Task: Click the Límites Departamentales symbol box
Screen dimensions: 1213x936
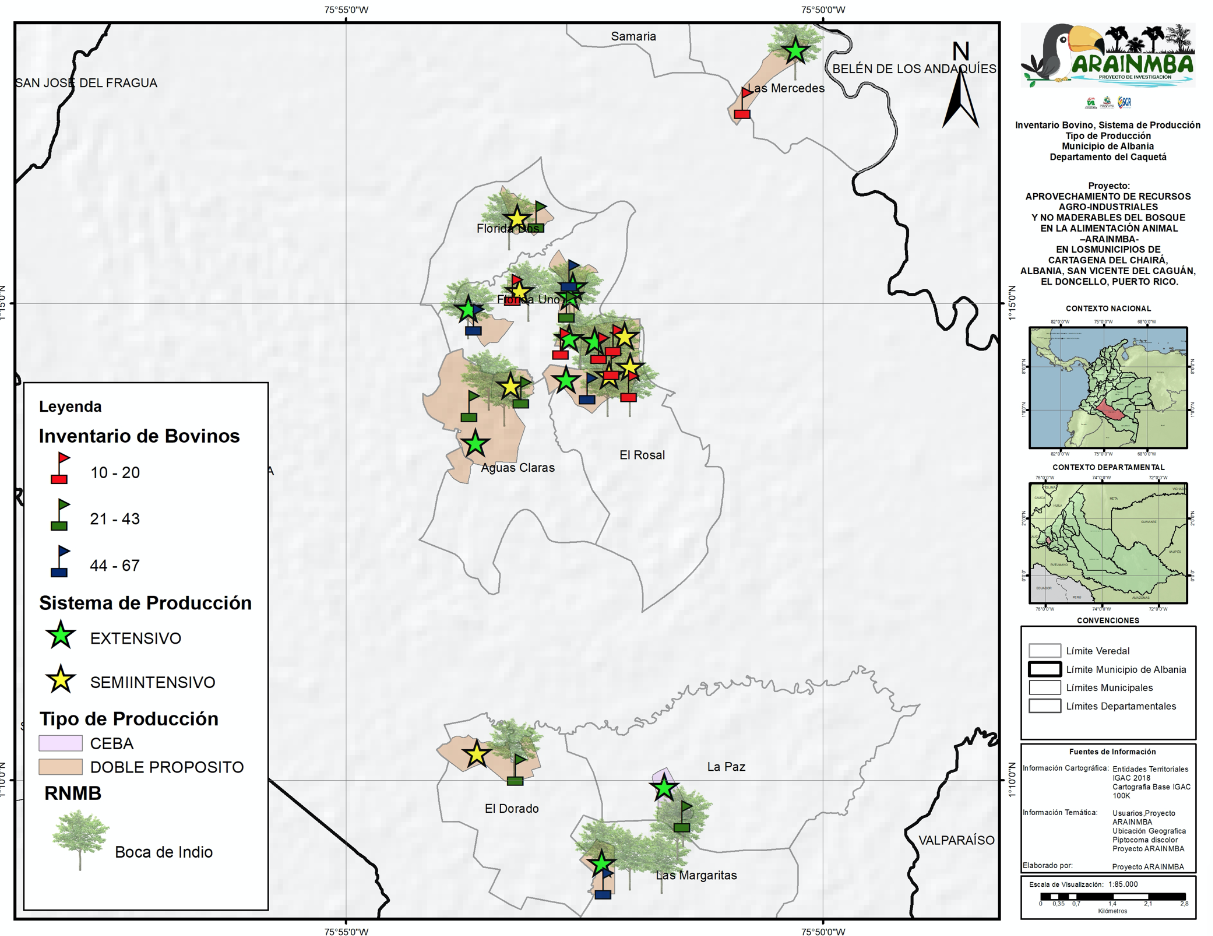Action: (1044, 706)
